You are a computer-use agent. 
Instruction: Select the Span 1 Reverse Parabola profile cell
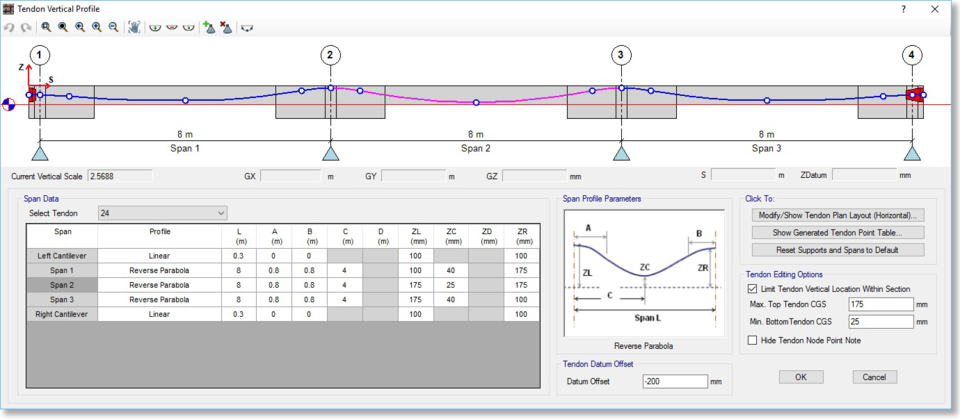coord(159,271)
